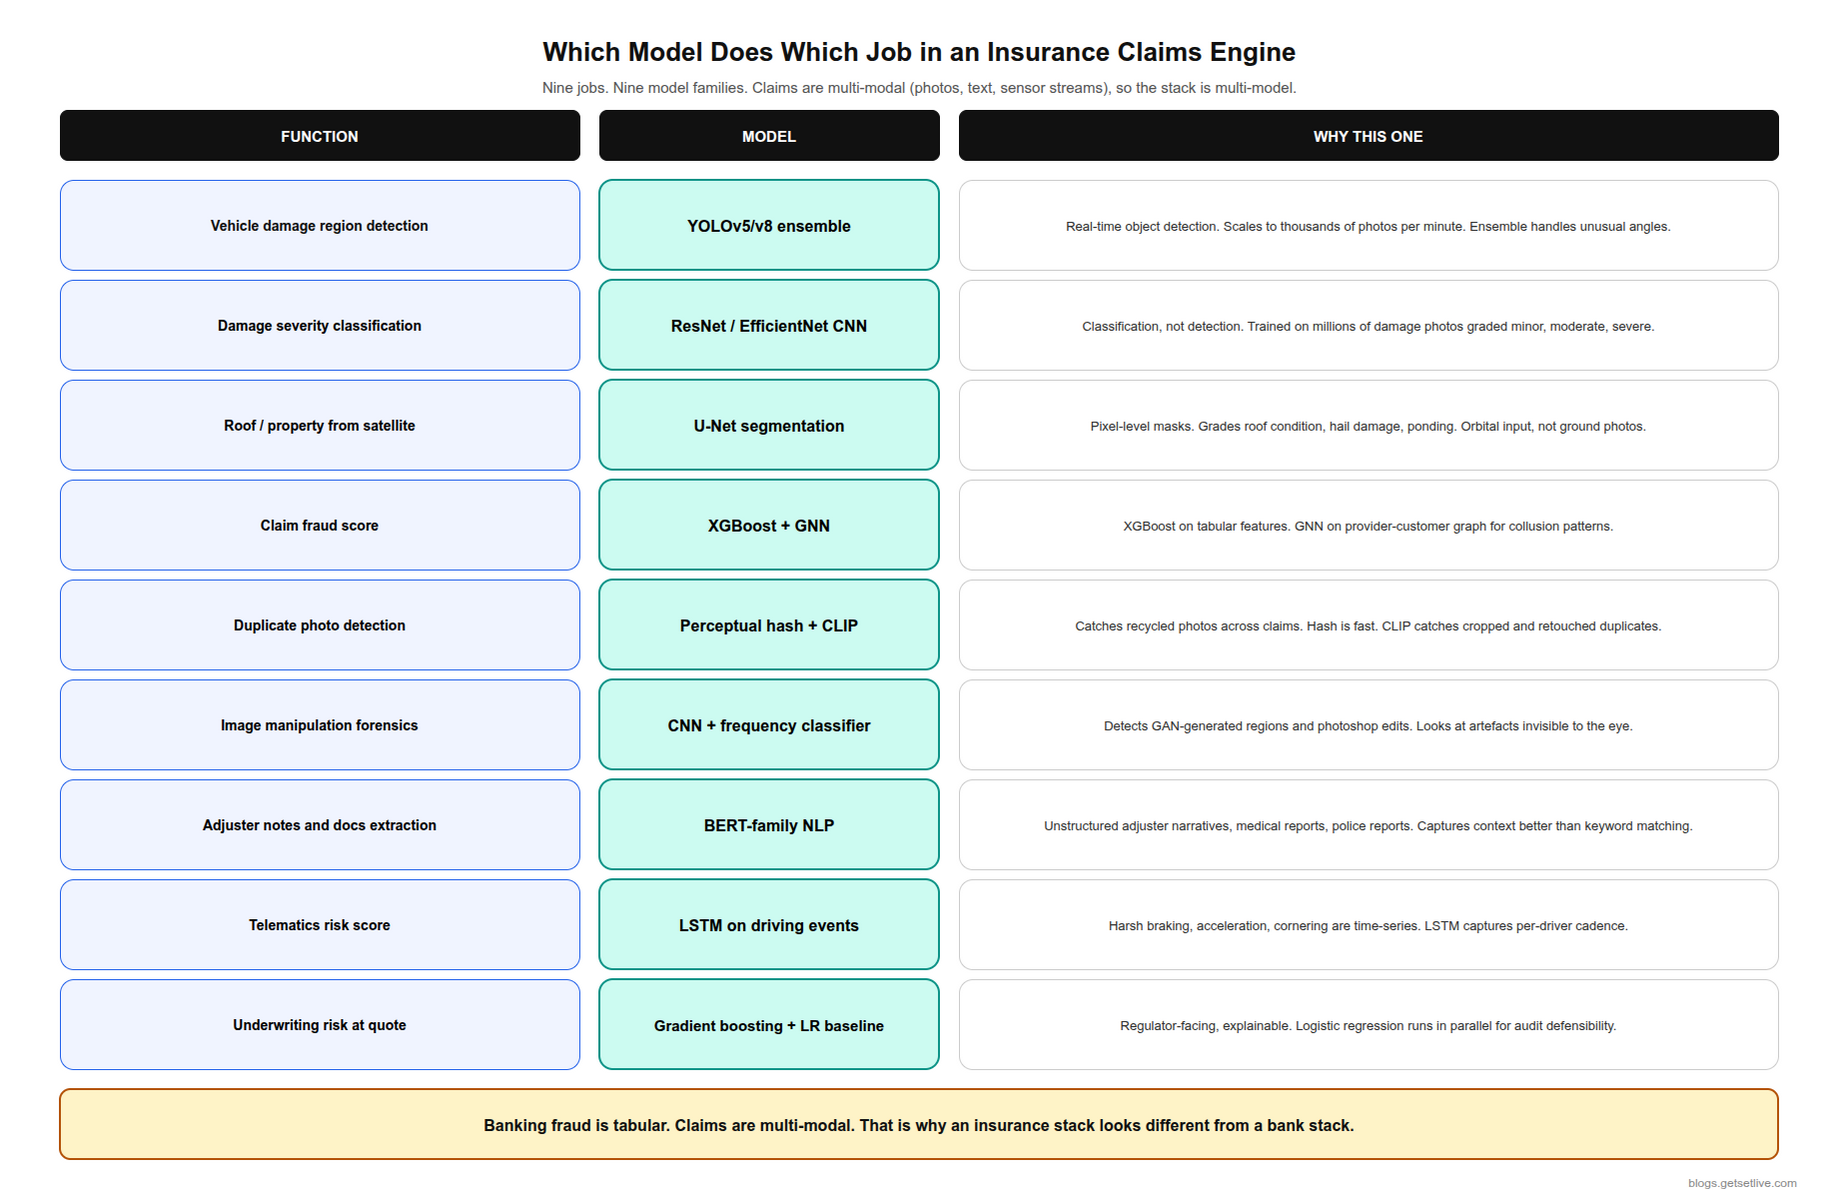Click the XGBoost on tabular features explanation
Viewport: 1840px width, 1201px height.
[1368, 526]
